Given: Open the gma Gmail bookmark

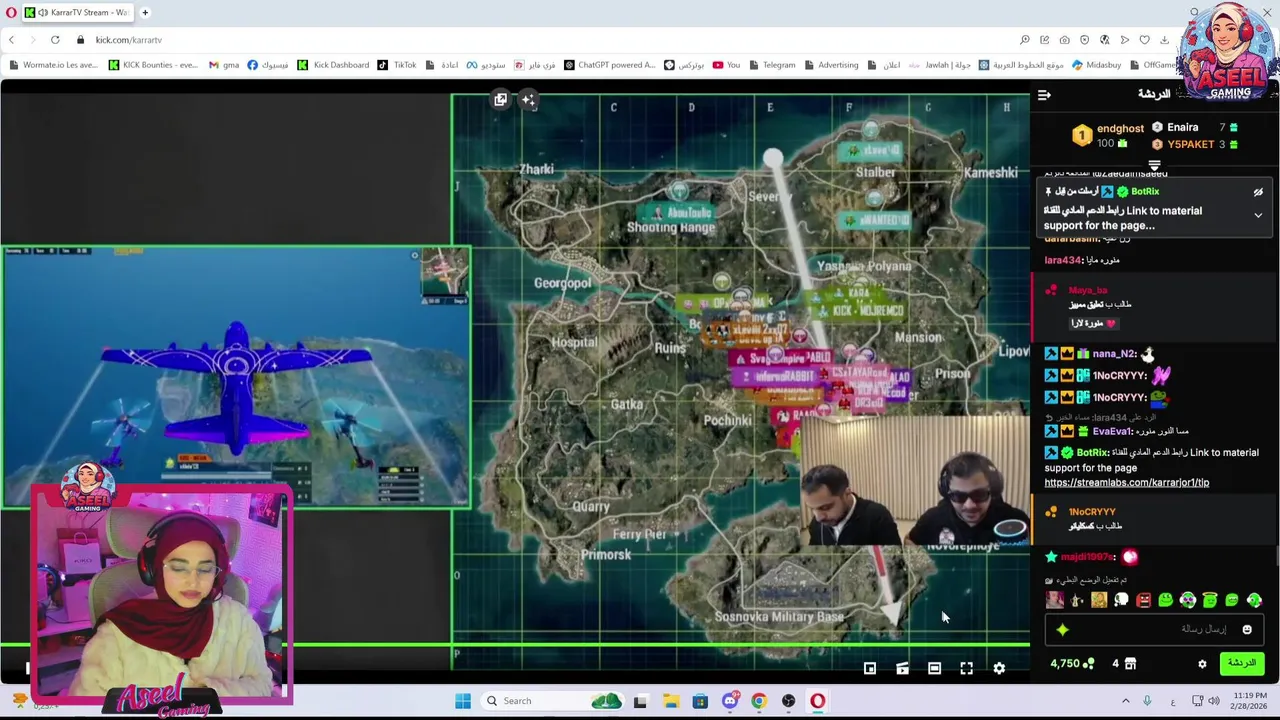Looking at the screenshot, I should pyautogui.click(x=224, y=65).
